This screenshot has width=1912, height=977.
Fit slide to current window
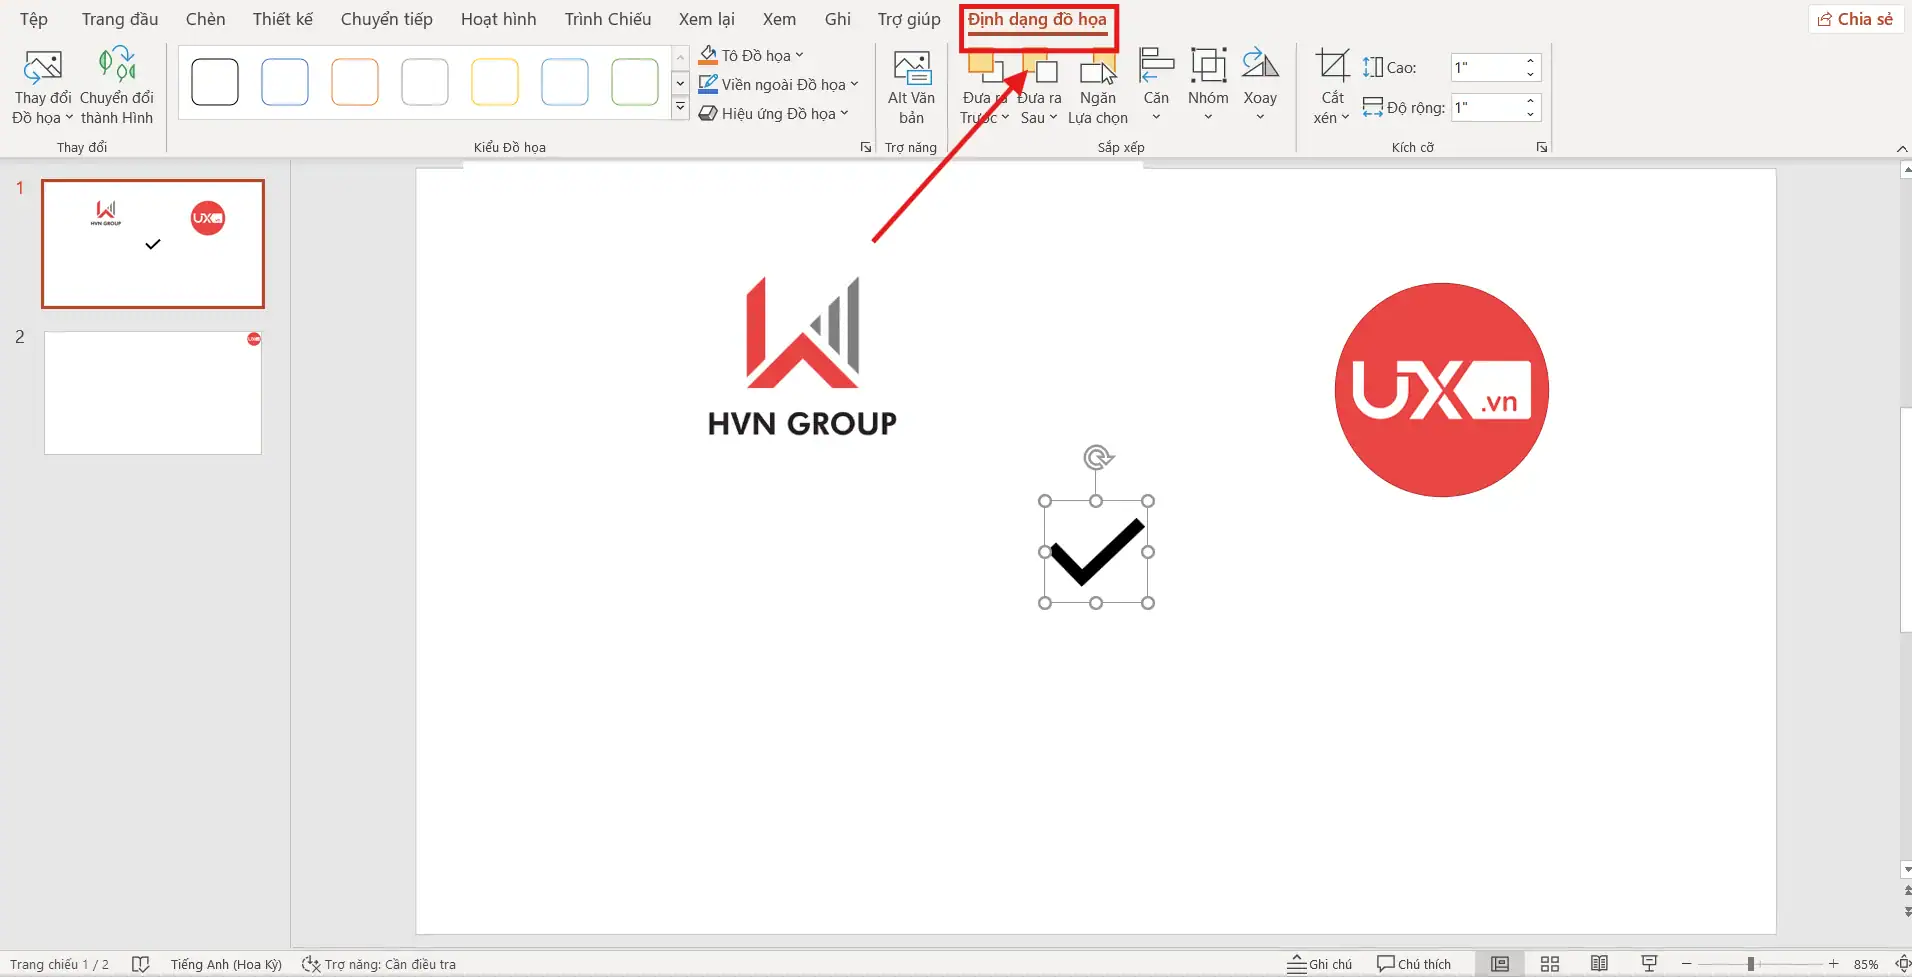point(1902,964)
